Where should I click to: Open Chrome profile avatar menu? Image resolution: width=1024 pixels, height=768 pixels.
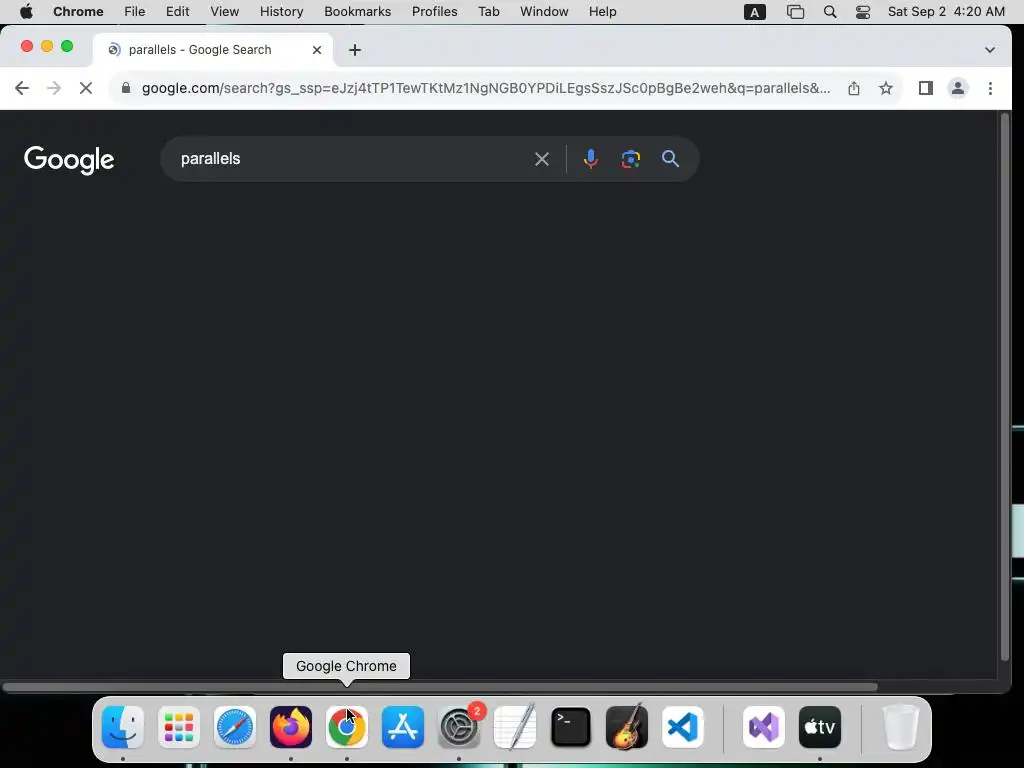click(957, 88)
